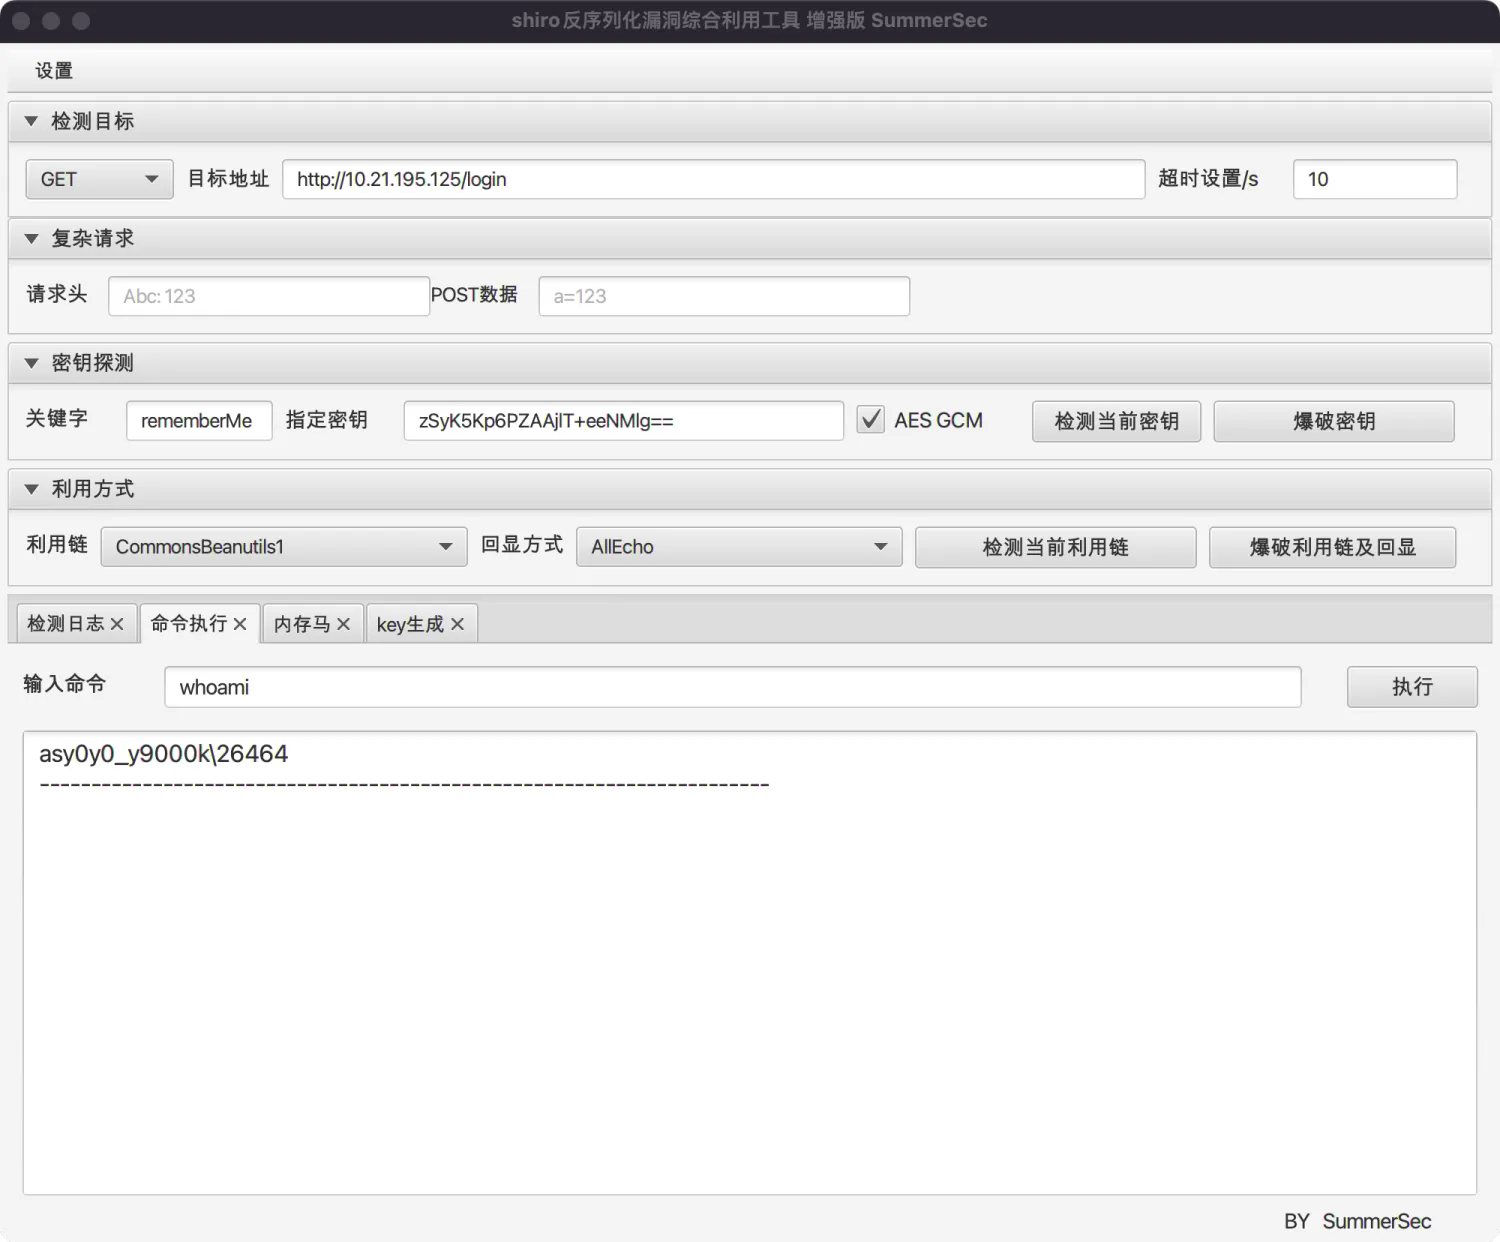Focus the whoami command input
The width and height of the screenshot is (1500, 1242).
click(733, 687)
